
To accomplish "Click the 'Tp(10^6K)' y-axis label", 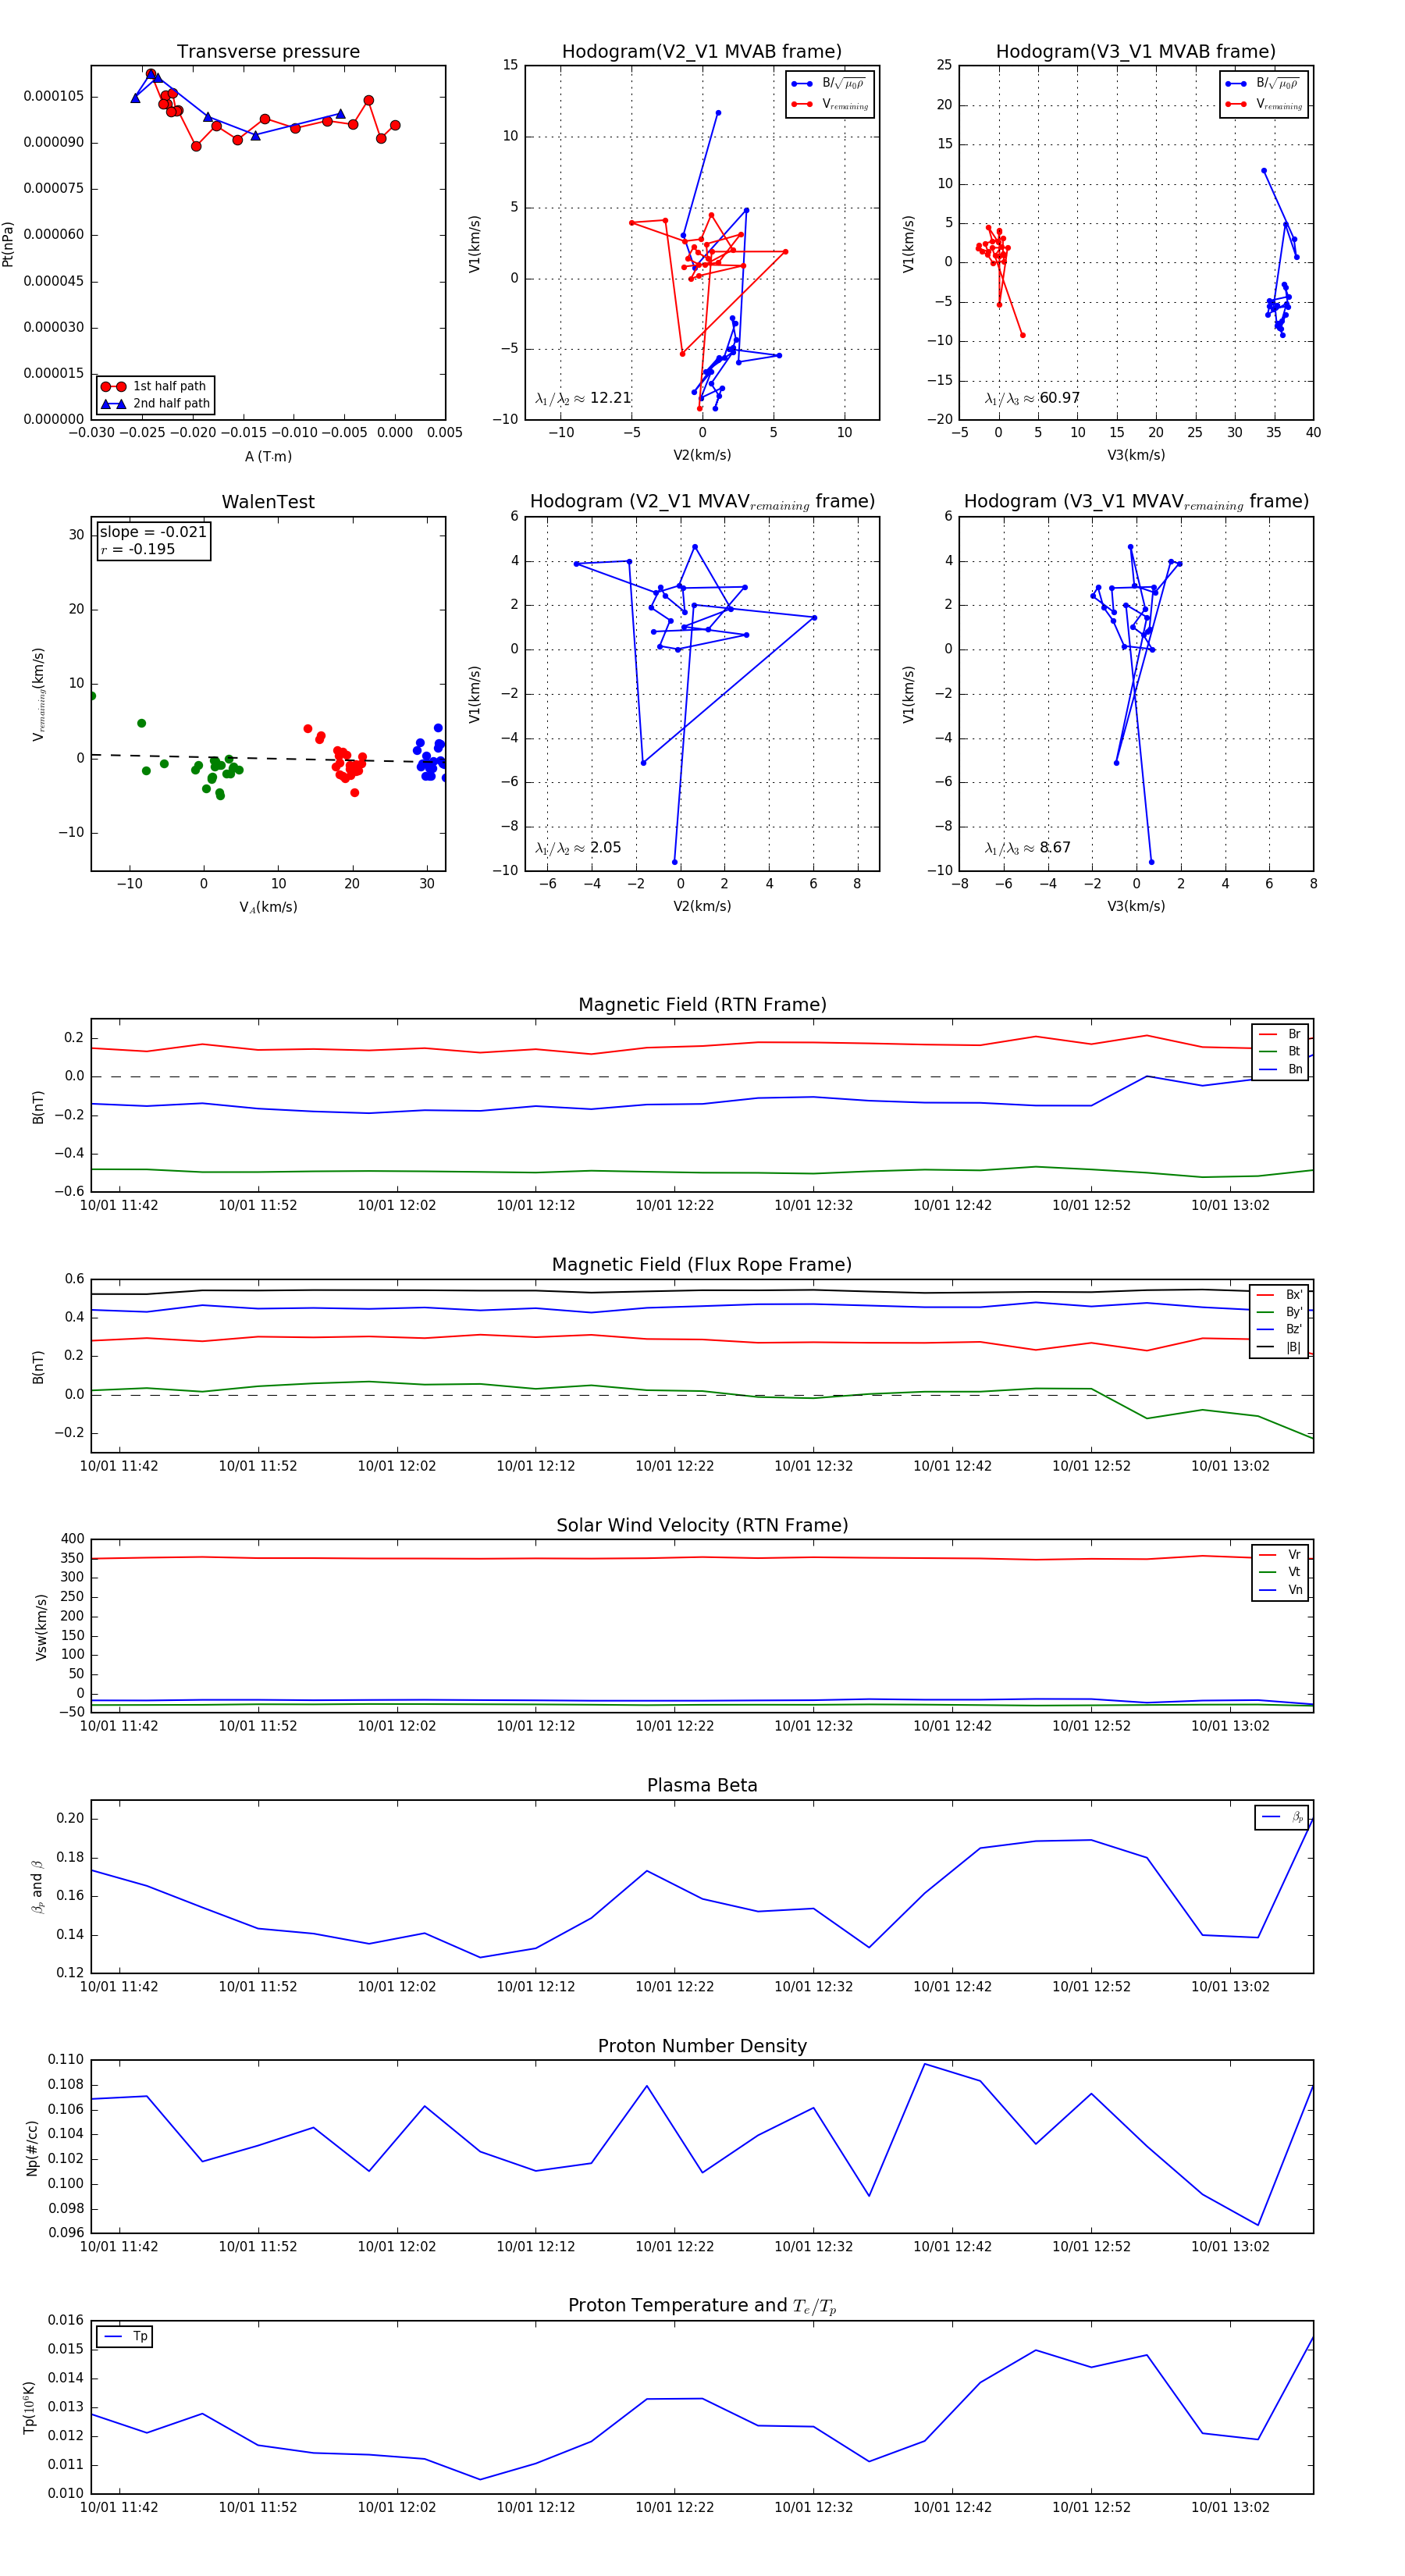I will (28, 2407).
